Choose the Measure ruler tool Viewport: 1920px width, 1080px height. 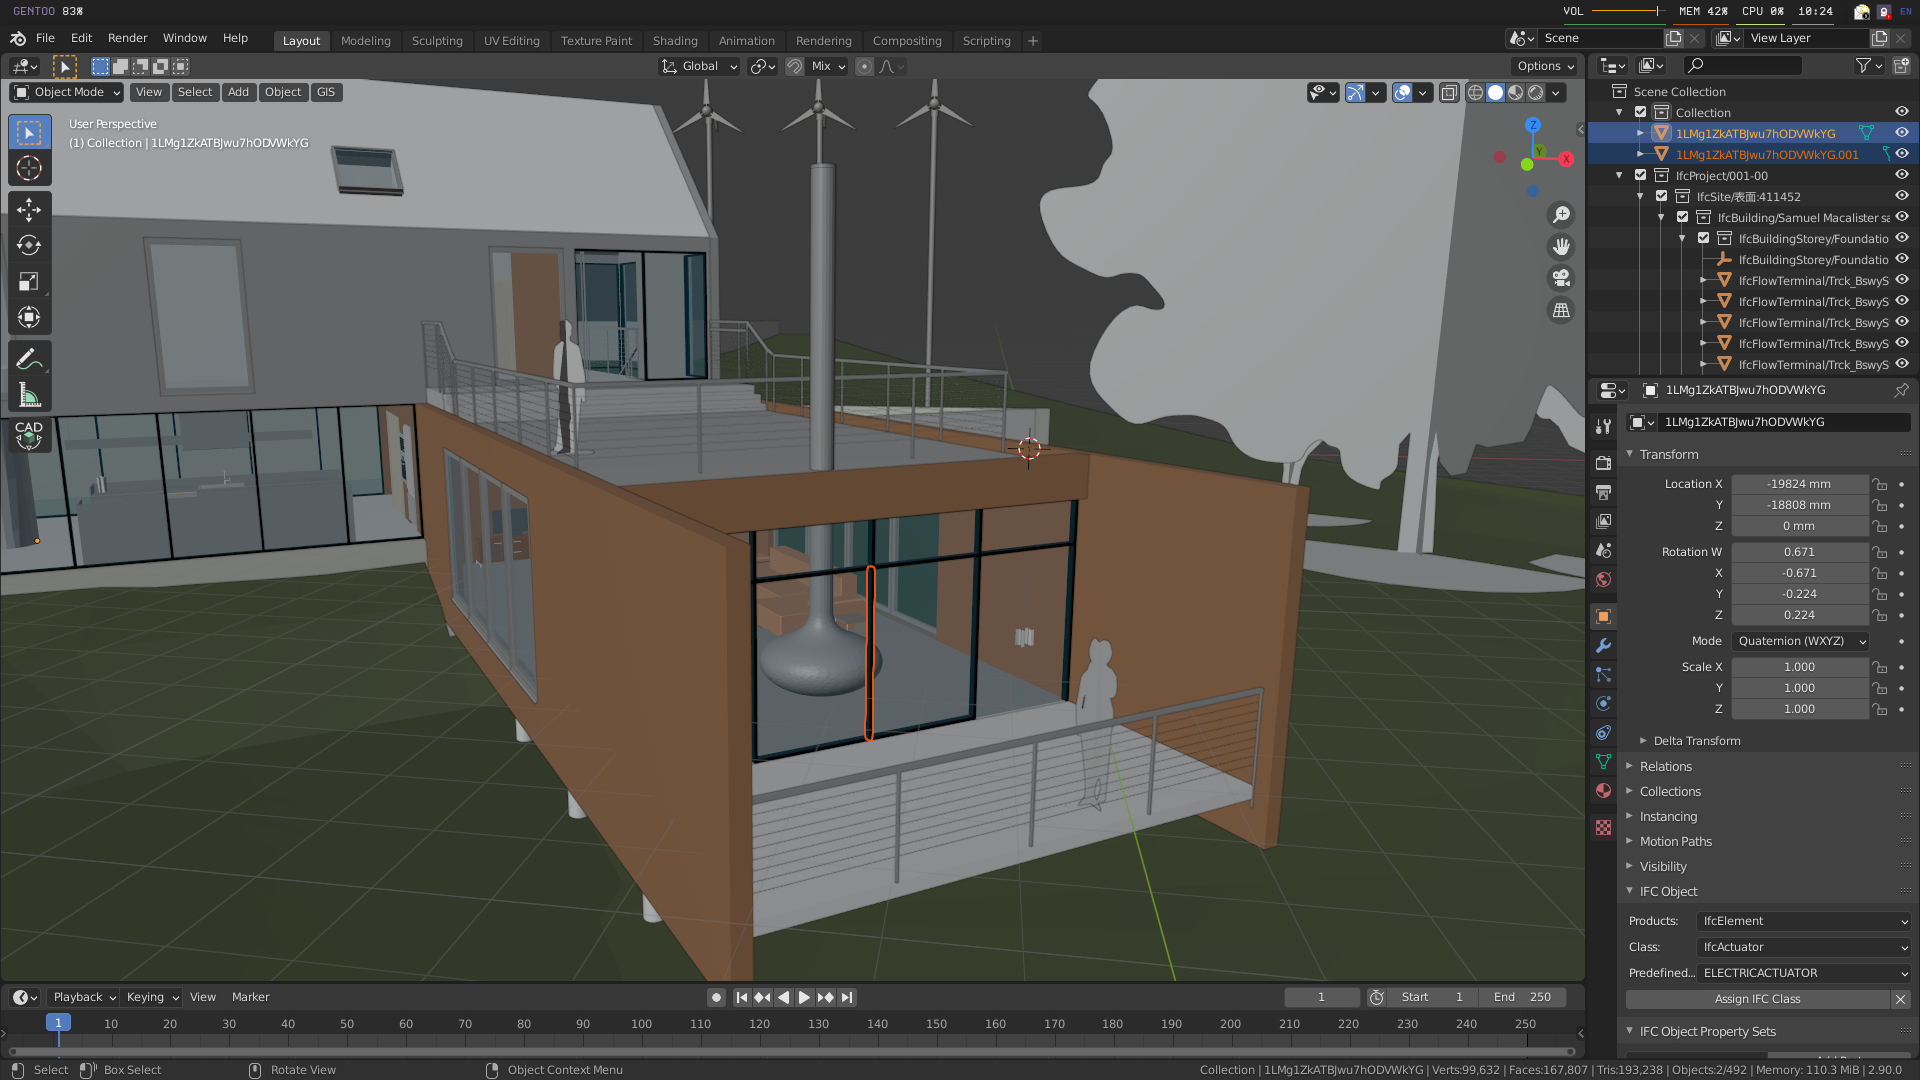coord(29,395)
